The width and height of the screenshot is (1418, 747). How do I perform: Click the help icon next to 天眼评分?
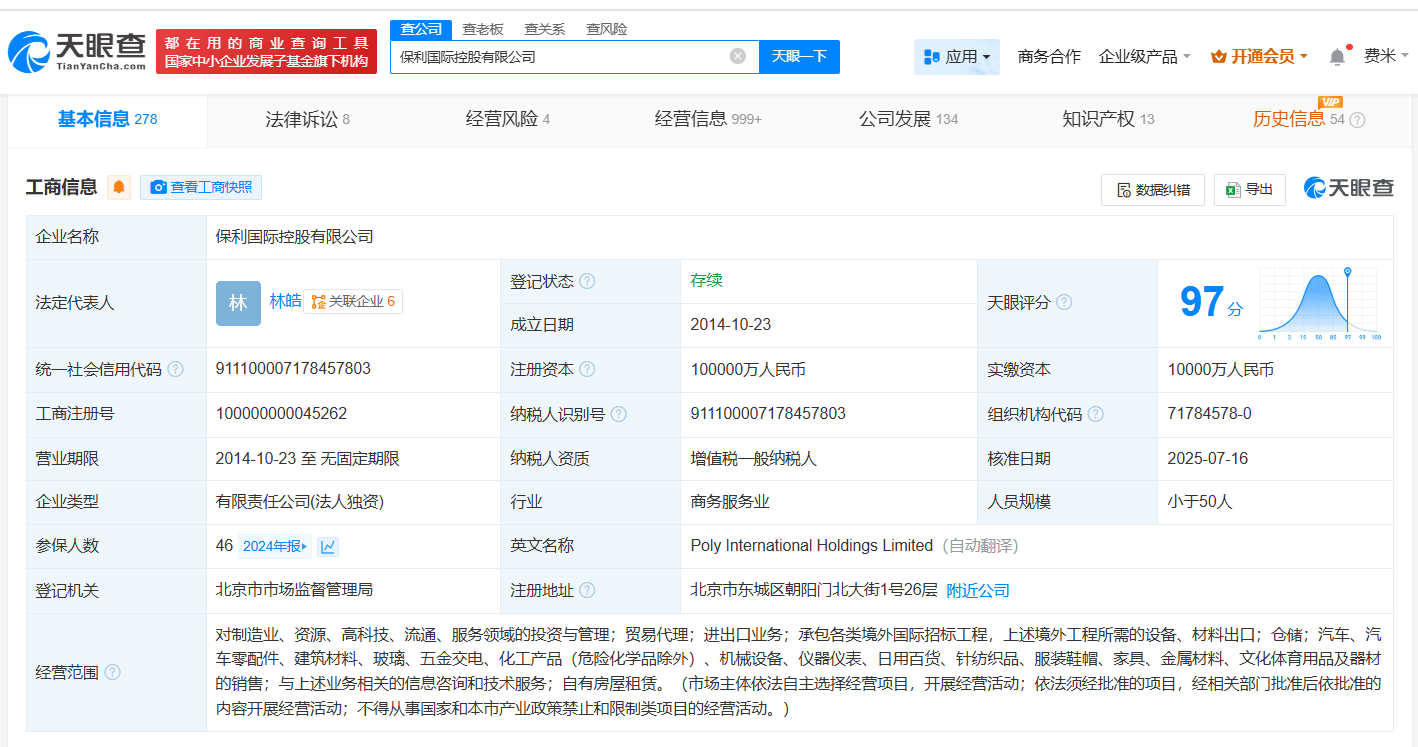tap(1064, 302)
